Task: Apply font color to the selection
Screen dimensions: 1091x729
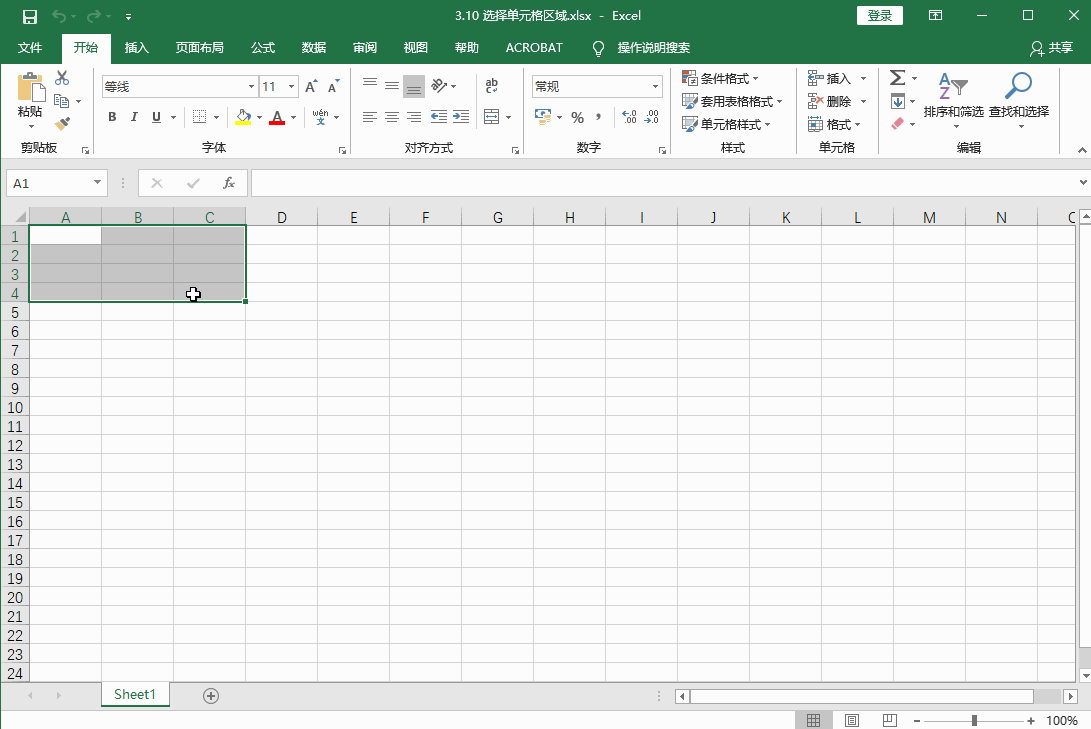Action: click(x=277, y=117)
